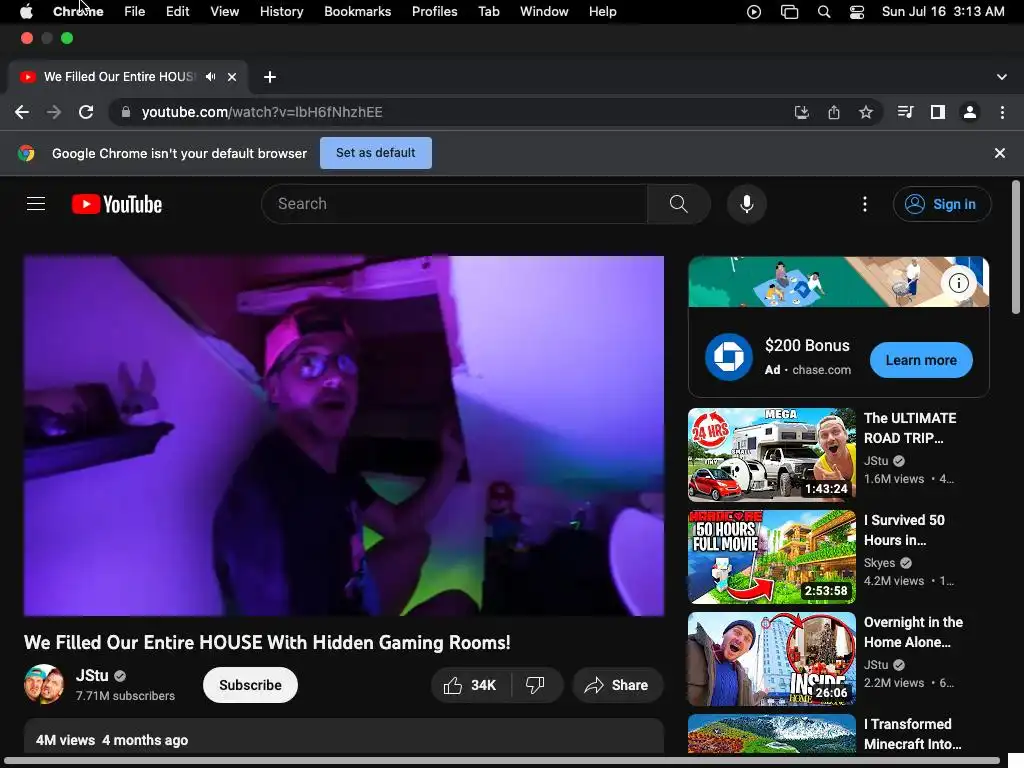Expand description at 4M views line
Viewport: 1024px width, 768px height.
112,740
